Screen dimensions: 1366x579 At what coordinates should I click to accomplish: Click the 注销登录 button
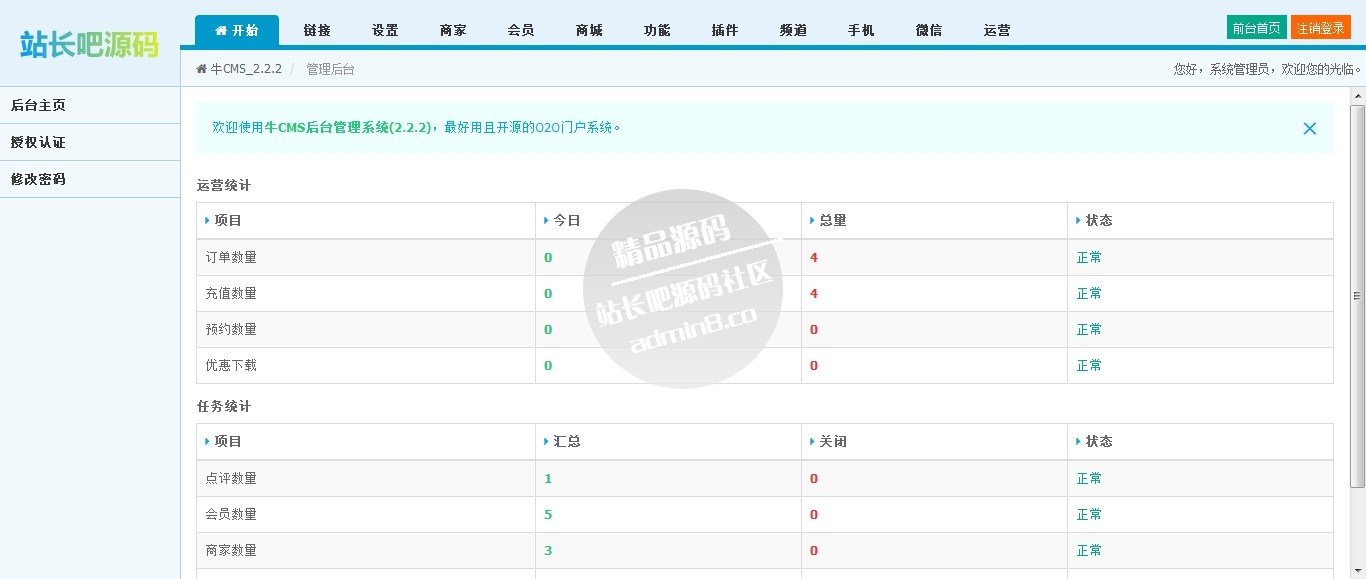pos(1321,27)
